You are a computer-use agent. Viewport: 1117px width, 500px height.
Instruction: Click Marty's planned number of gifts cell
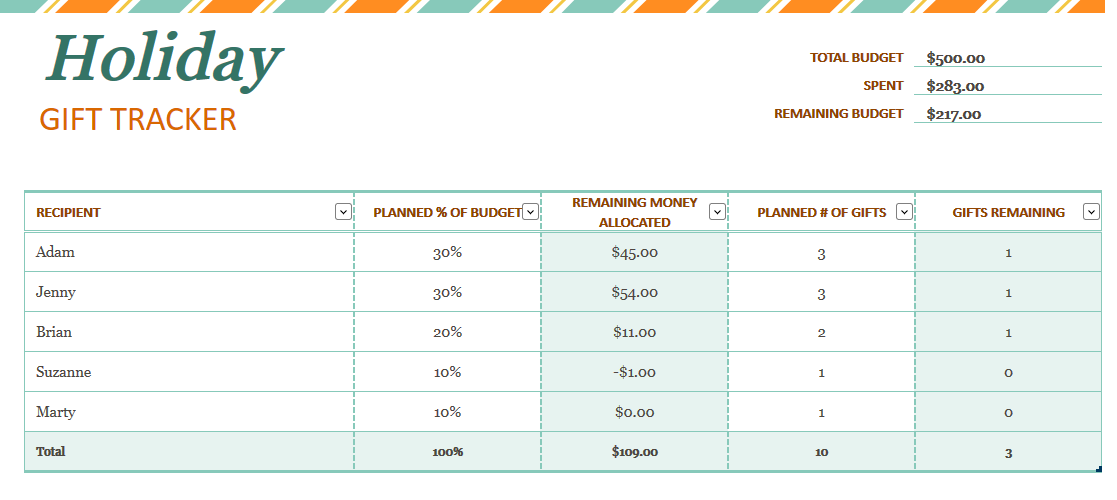[821, 412]
